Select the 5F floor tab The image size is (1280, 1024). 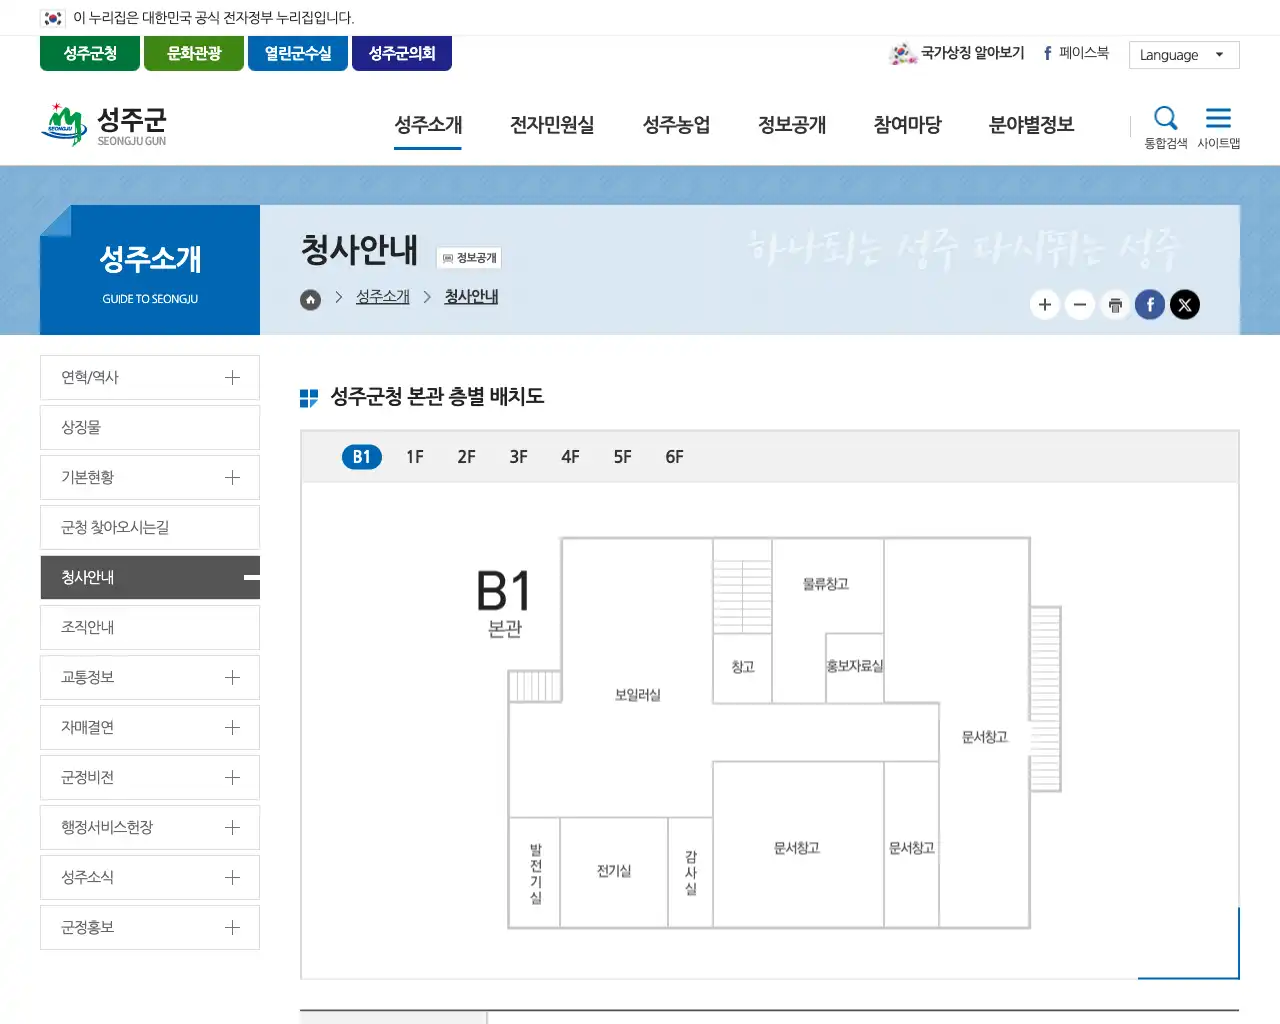coord(622,457)
